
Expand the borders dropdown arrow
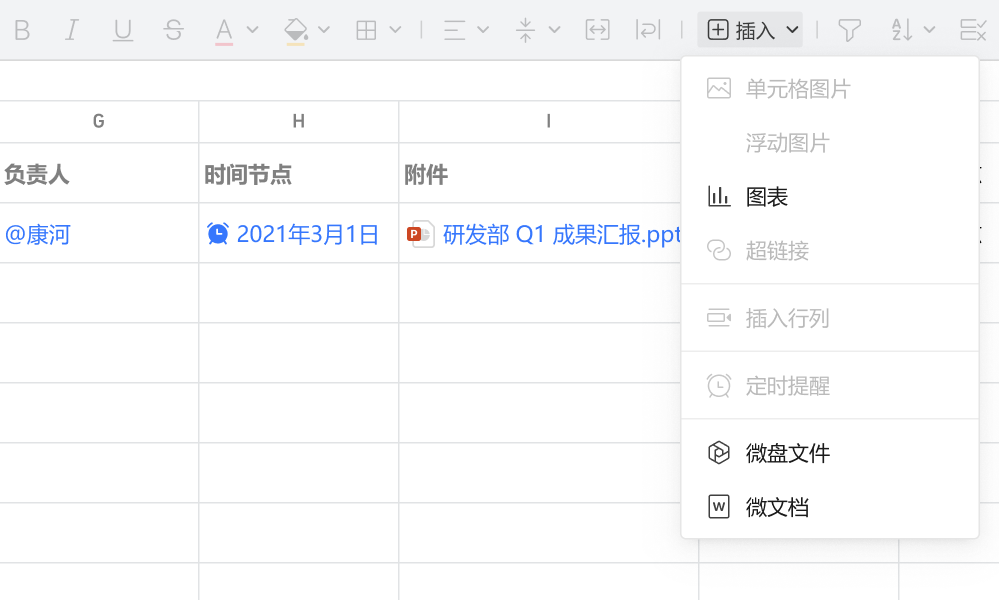tap(395, 29)
